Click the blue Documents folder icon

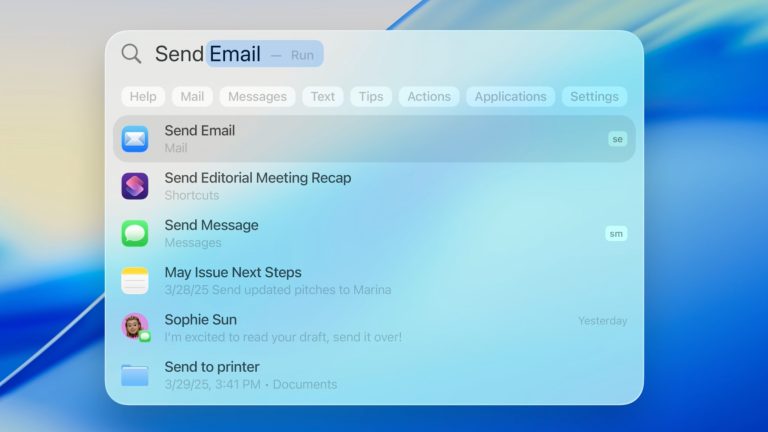[x=135, y=375]
